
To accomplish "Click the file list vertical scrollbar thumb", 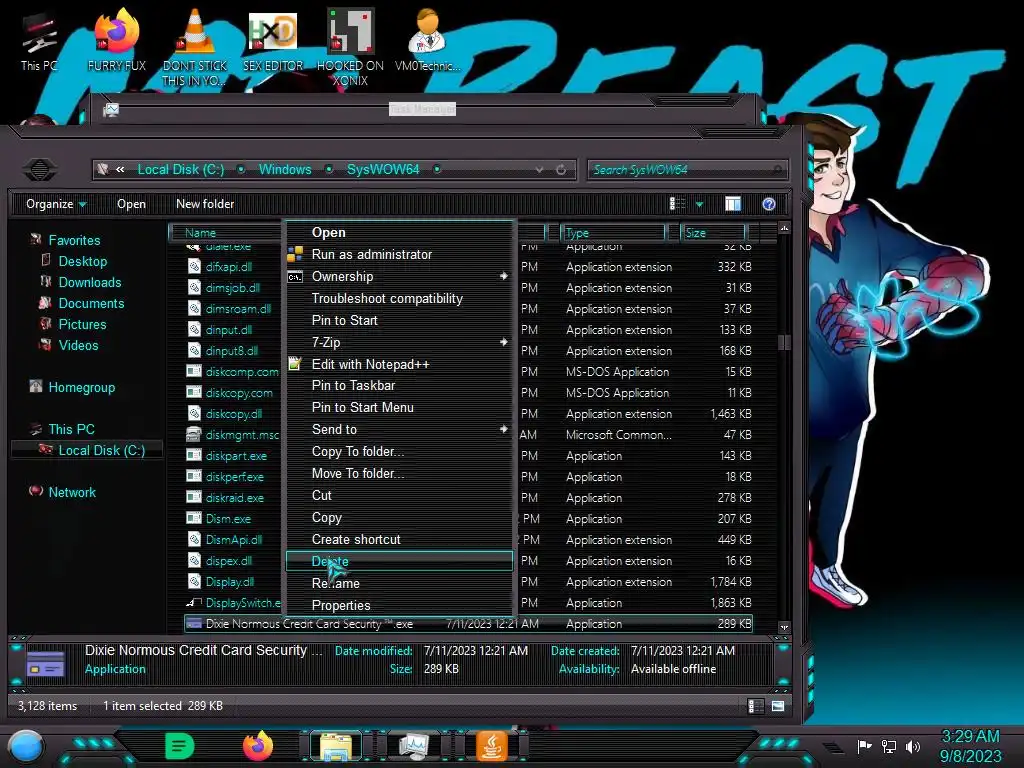I will click(784, 342).
